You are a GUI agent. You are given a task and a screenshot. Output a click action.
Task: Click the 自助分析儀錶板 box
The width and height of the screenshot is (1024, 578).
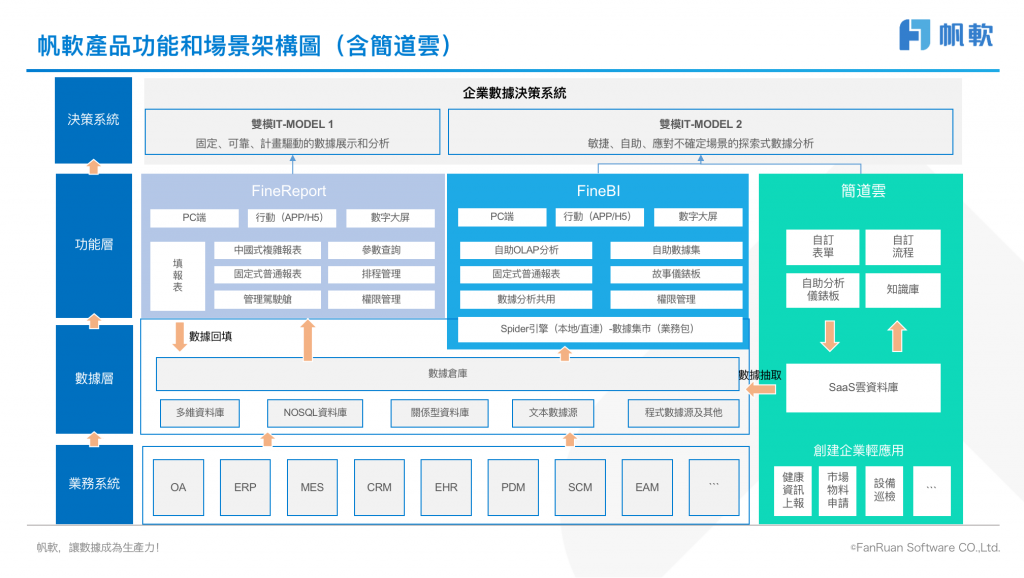click(823, 290)
